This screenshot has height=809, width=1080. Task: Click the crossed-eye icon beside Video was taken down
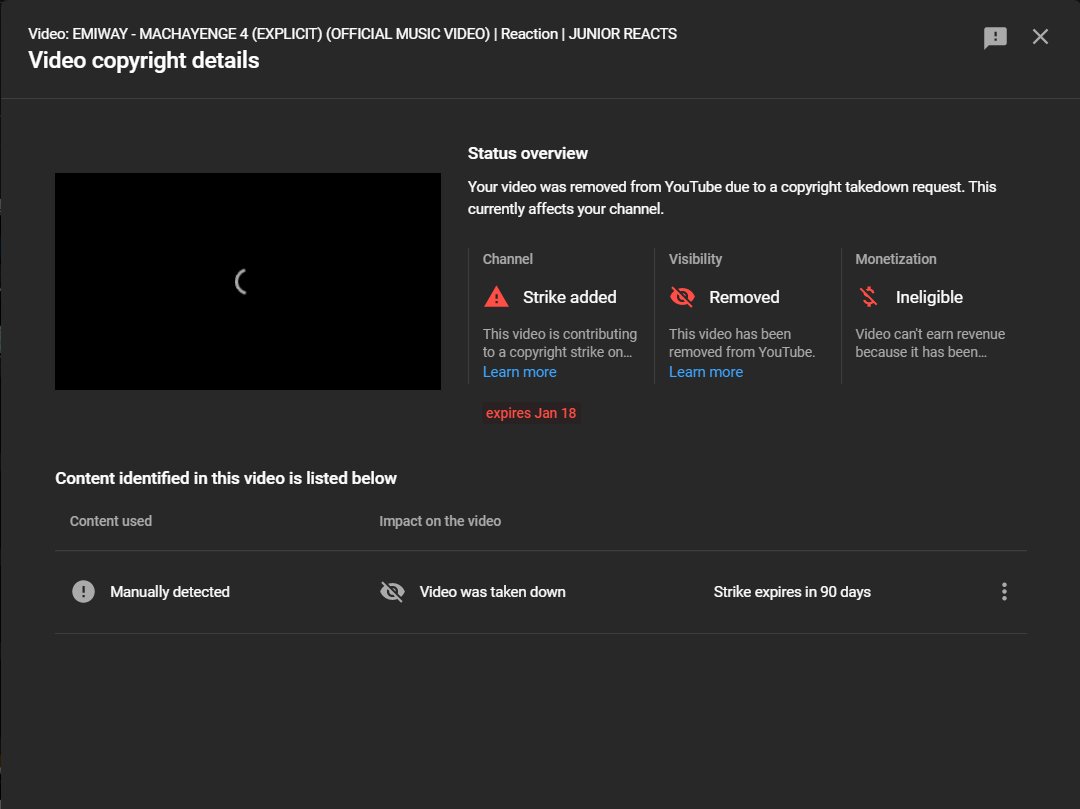point(392,591)
